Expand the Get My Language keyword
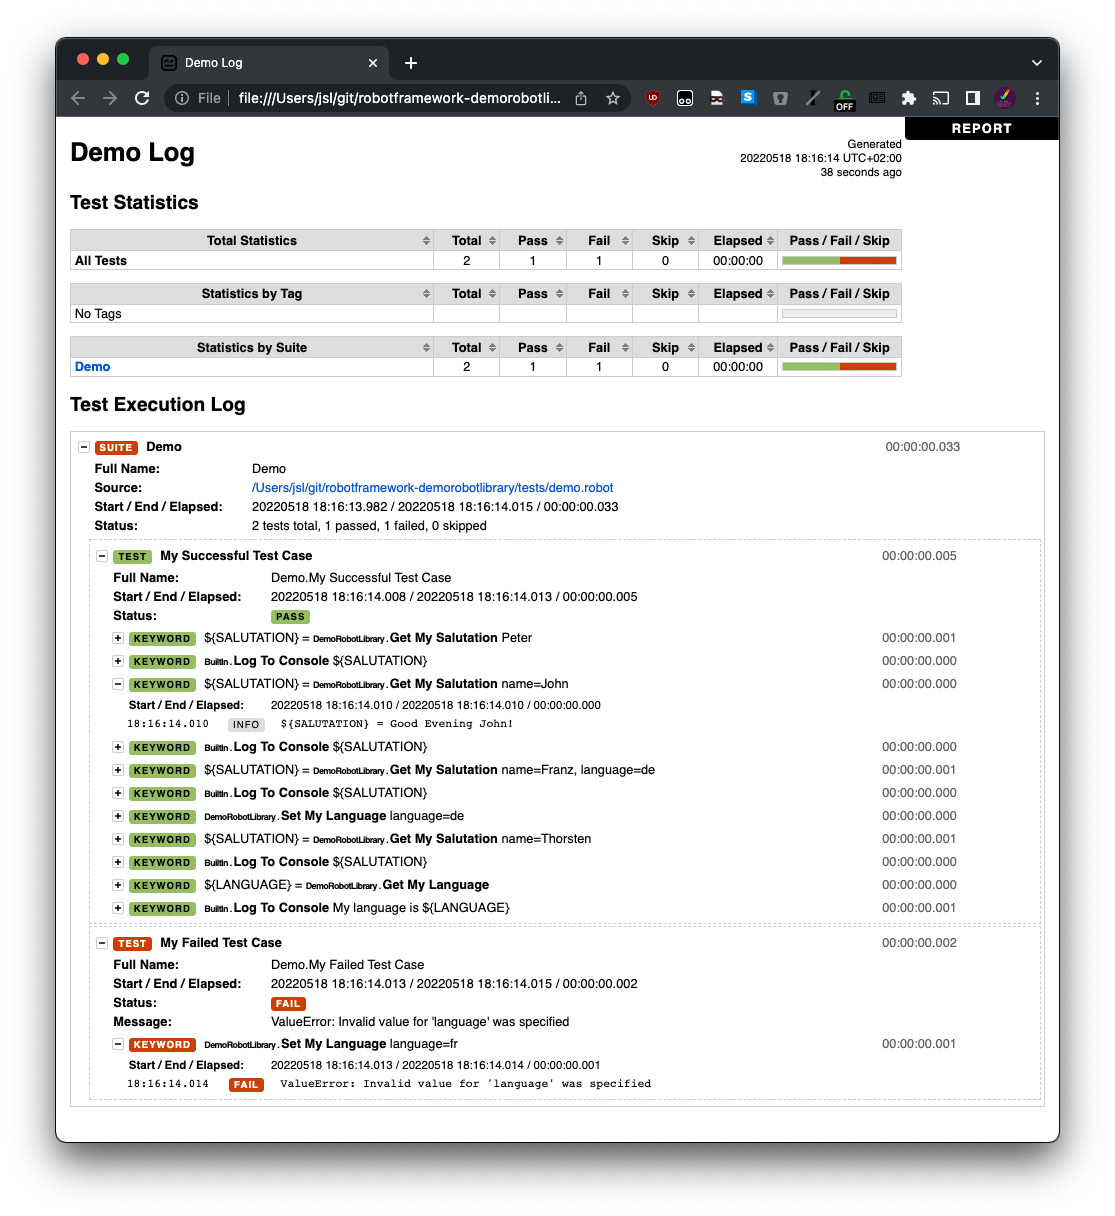The image size is (1115, 1216). 118,885
